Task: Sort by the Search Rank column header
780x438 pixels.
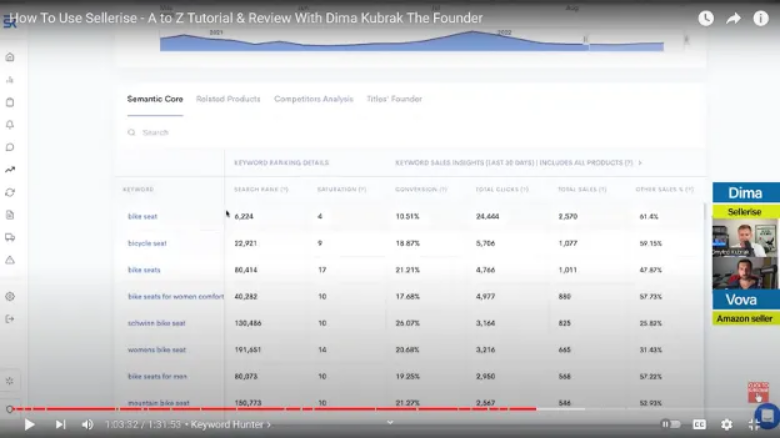Action: point(261,190)
